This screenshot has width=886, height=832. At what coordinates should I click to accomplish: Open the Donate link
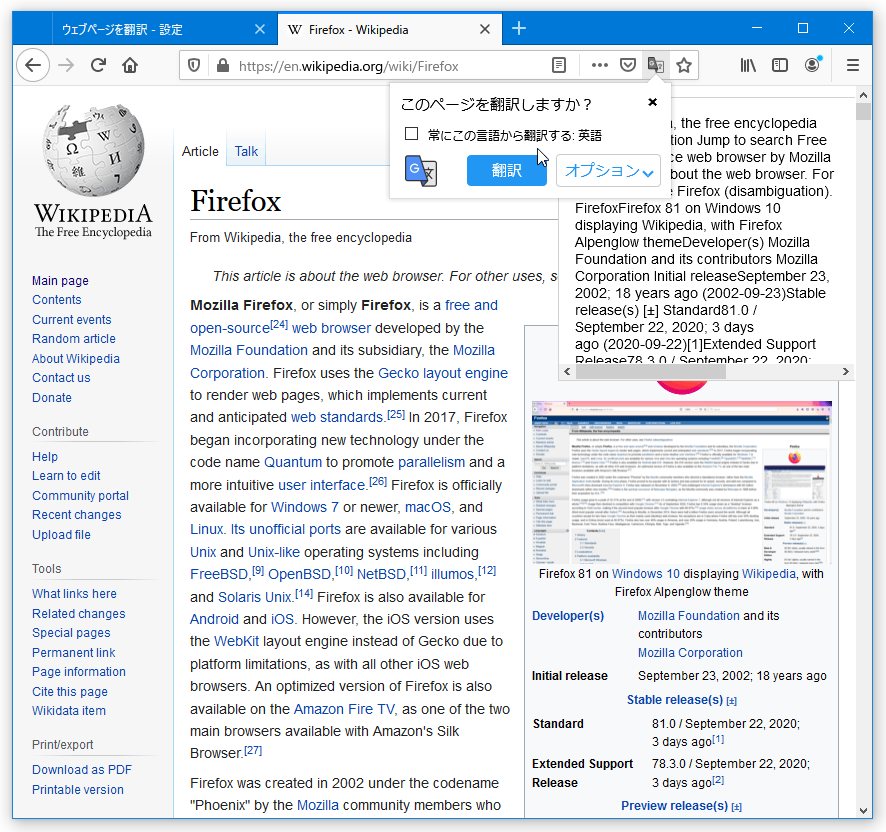point(52,398)
